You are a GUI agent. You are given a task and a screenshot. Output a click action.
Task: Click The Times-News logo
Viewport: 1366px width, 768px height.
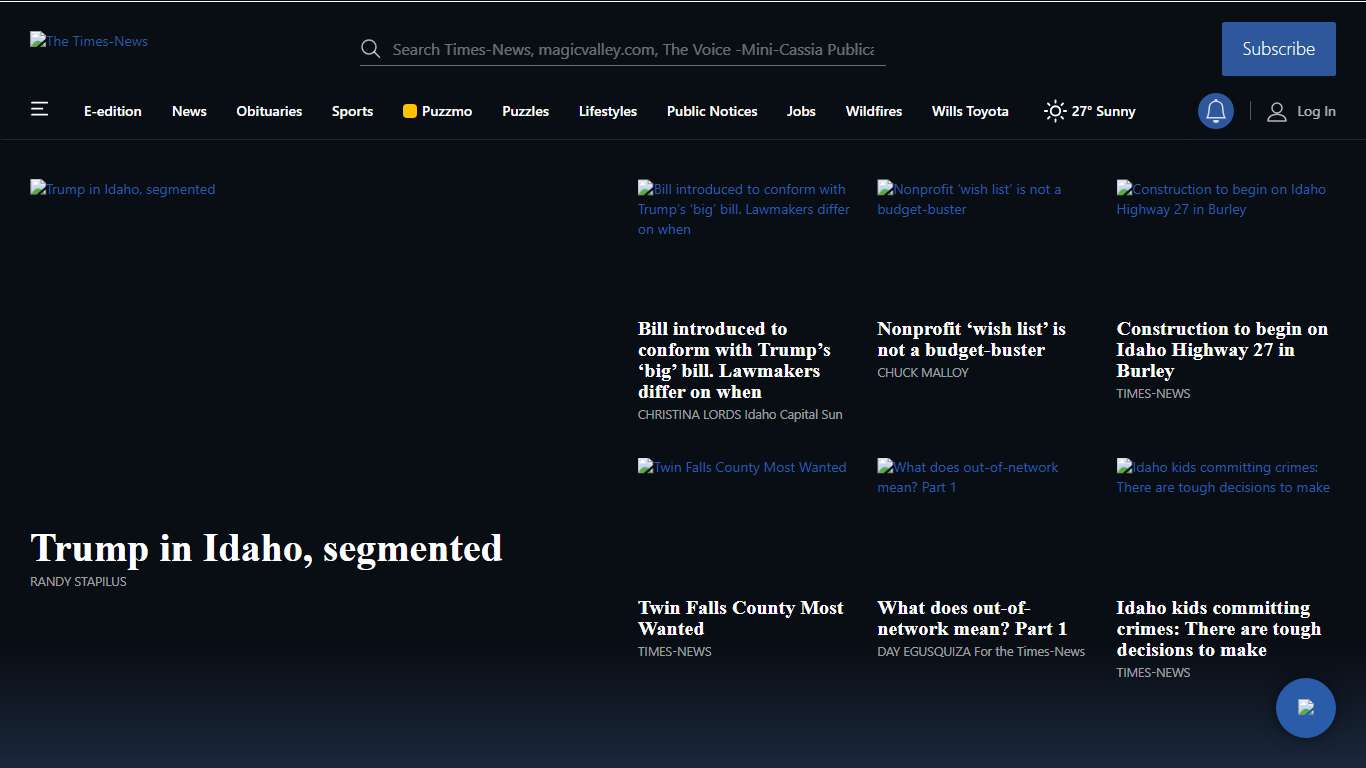pos(88,41)
